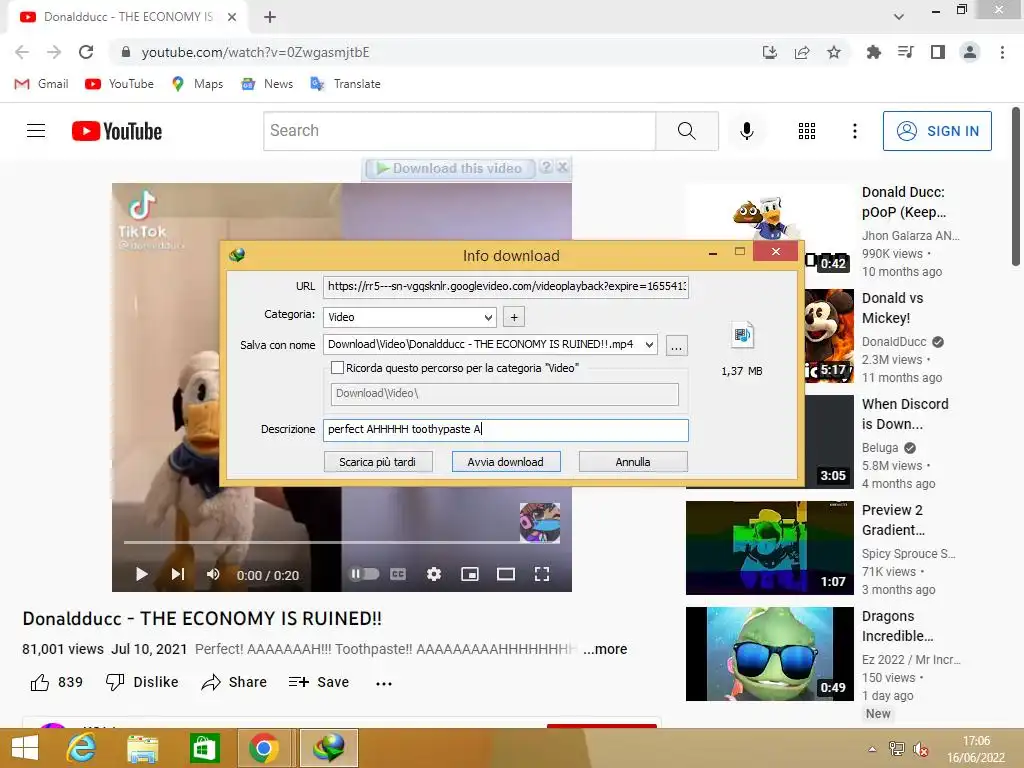Click the SIGN IN button
1024x768 pixels.
tap(937, 131)
